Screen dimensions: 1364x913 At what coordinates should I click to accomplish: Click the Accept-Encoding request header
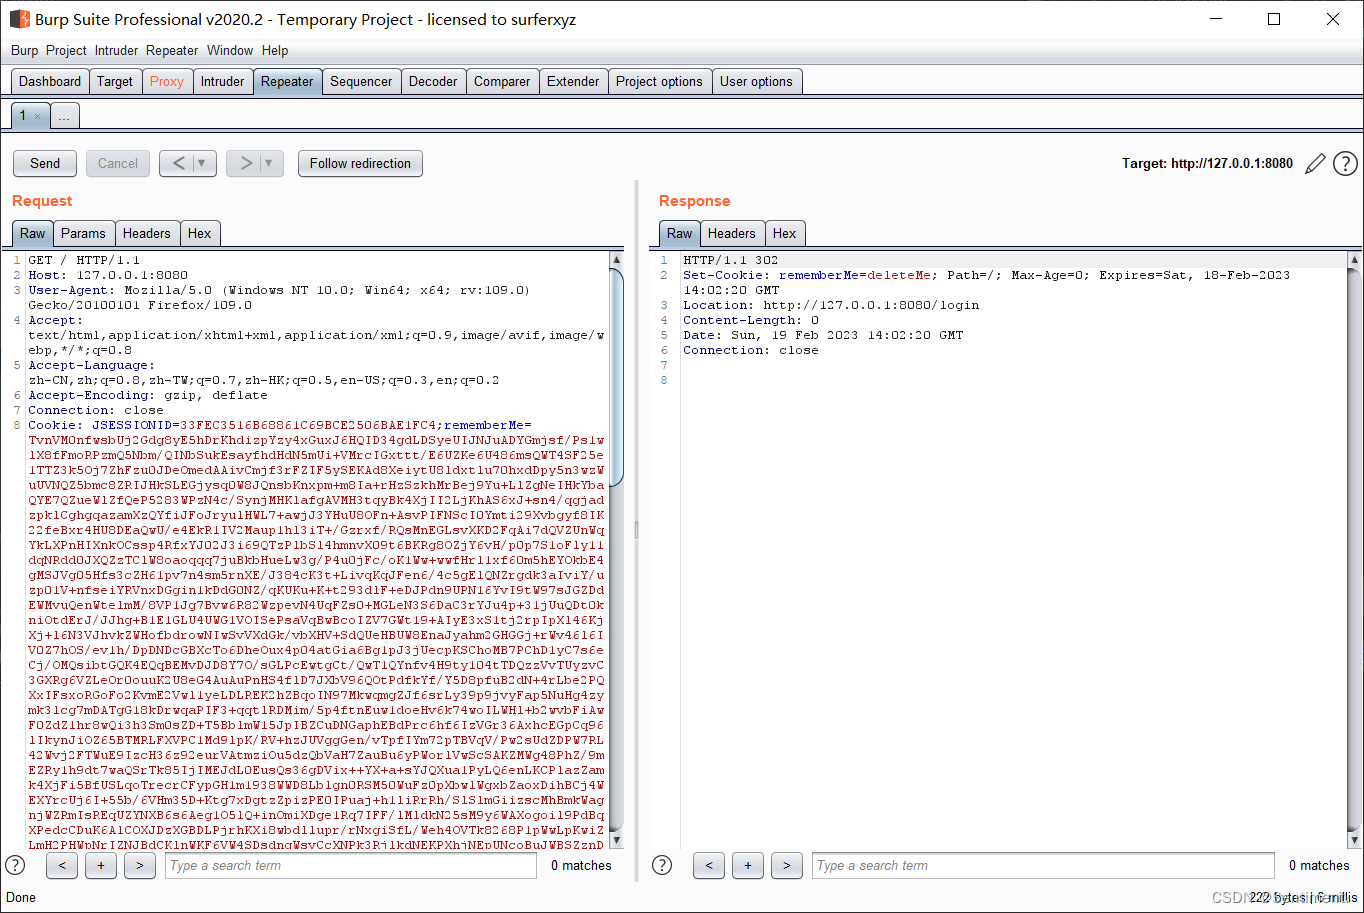coord(148,395)
